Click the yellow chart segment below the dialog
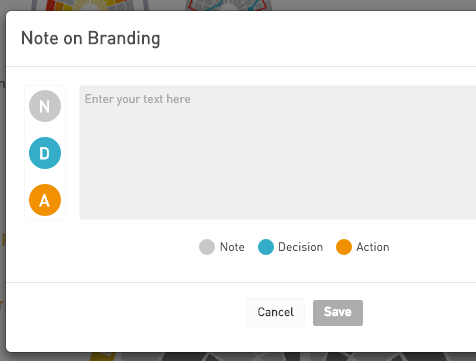 (102, 356)
